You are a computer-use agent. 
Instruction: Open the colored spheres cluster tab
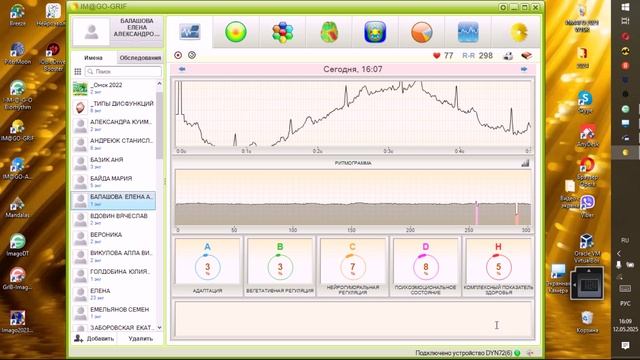point(282,33)
